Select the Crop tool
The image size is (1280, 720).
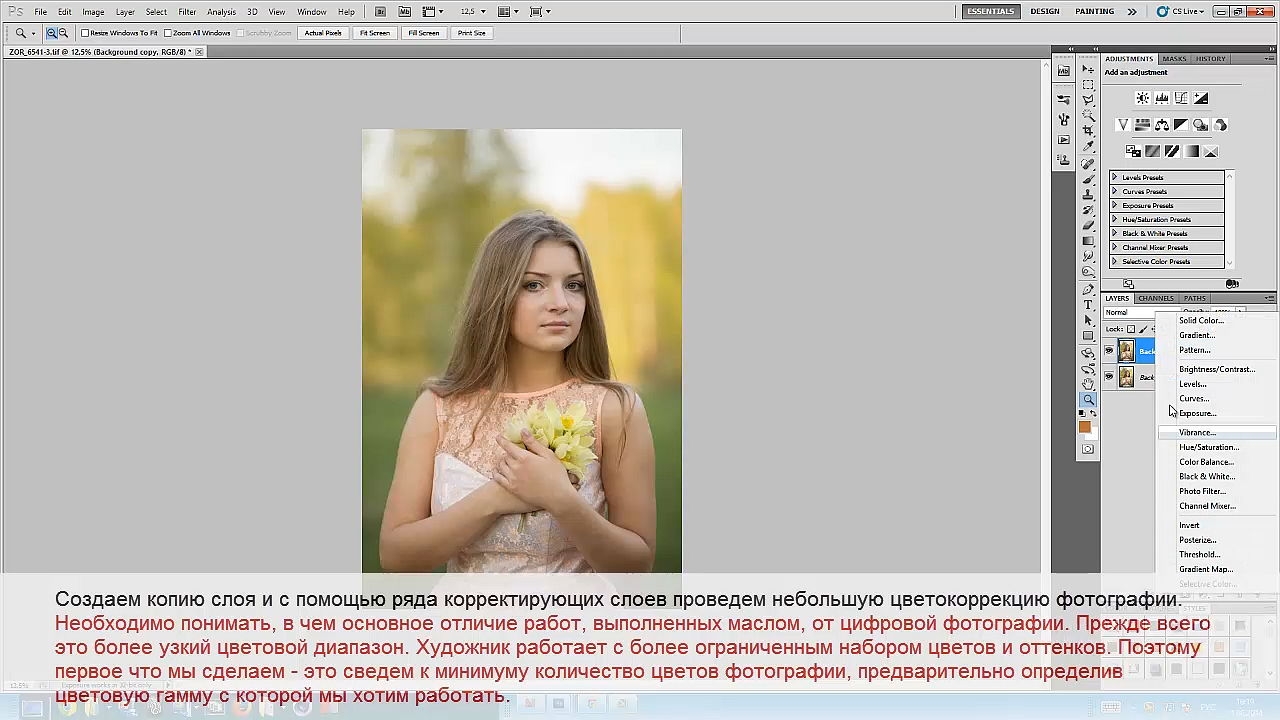[x=1088, y=131]
